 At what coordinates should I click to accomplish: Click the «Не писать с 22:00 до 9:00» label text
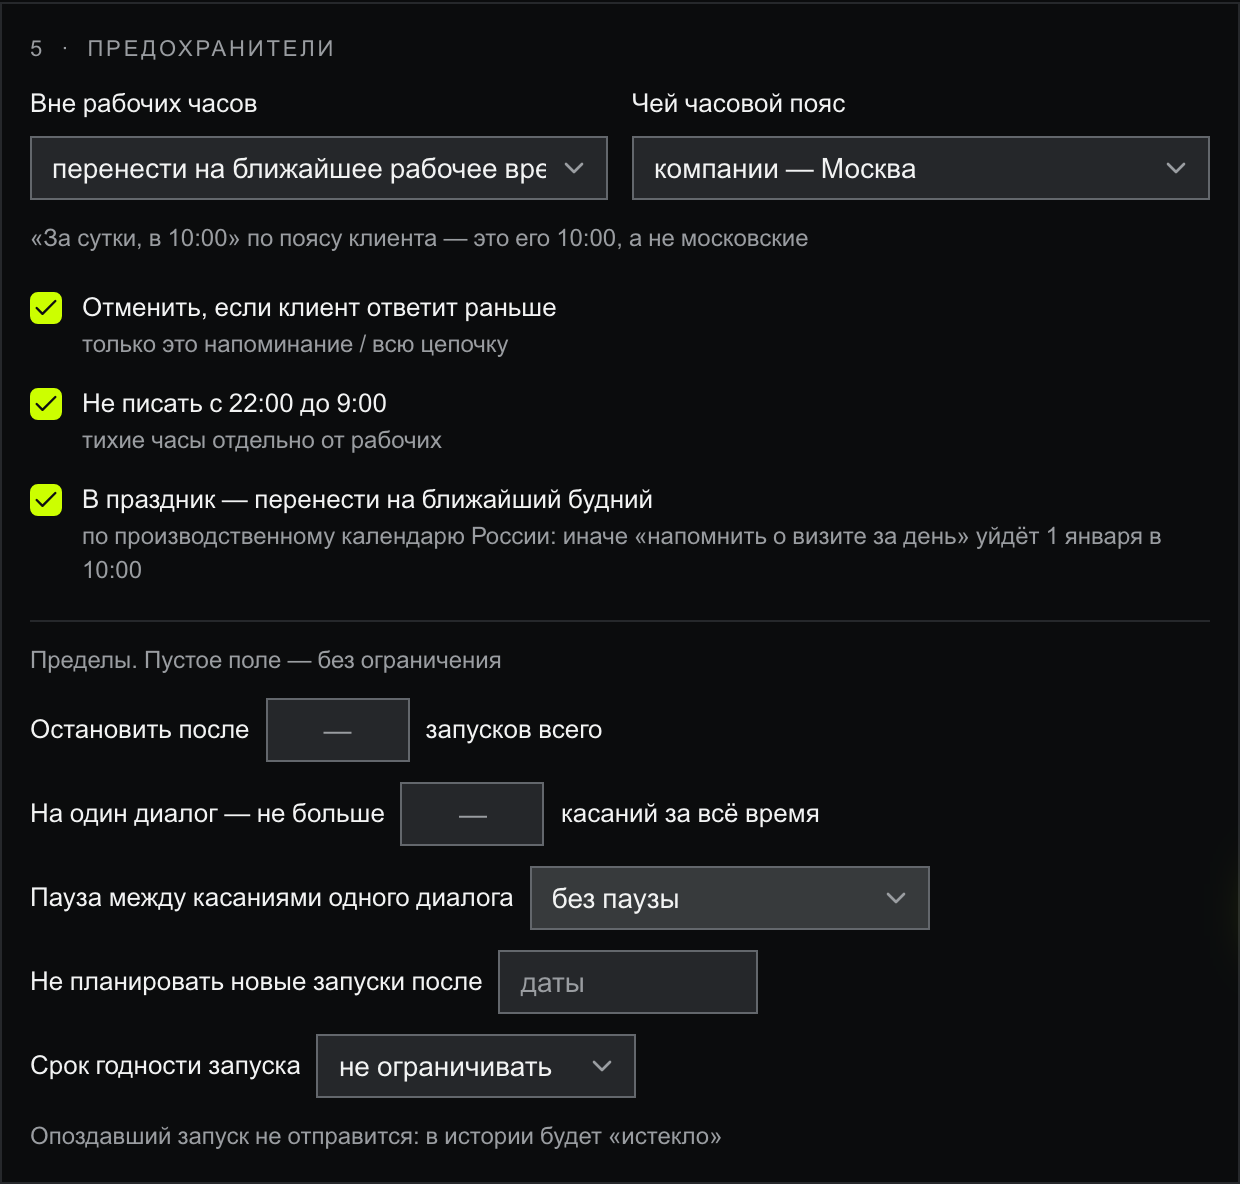point(234,404)
